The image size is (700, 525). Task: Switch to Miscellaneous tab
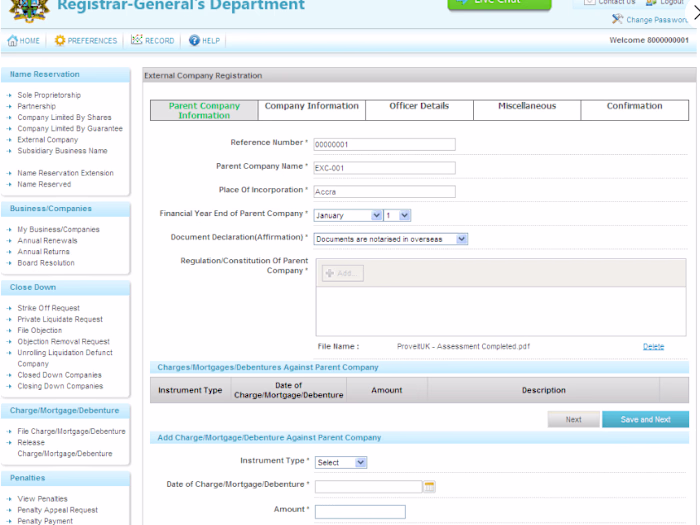coord(527,110)
